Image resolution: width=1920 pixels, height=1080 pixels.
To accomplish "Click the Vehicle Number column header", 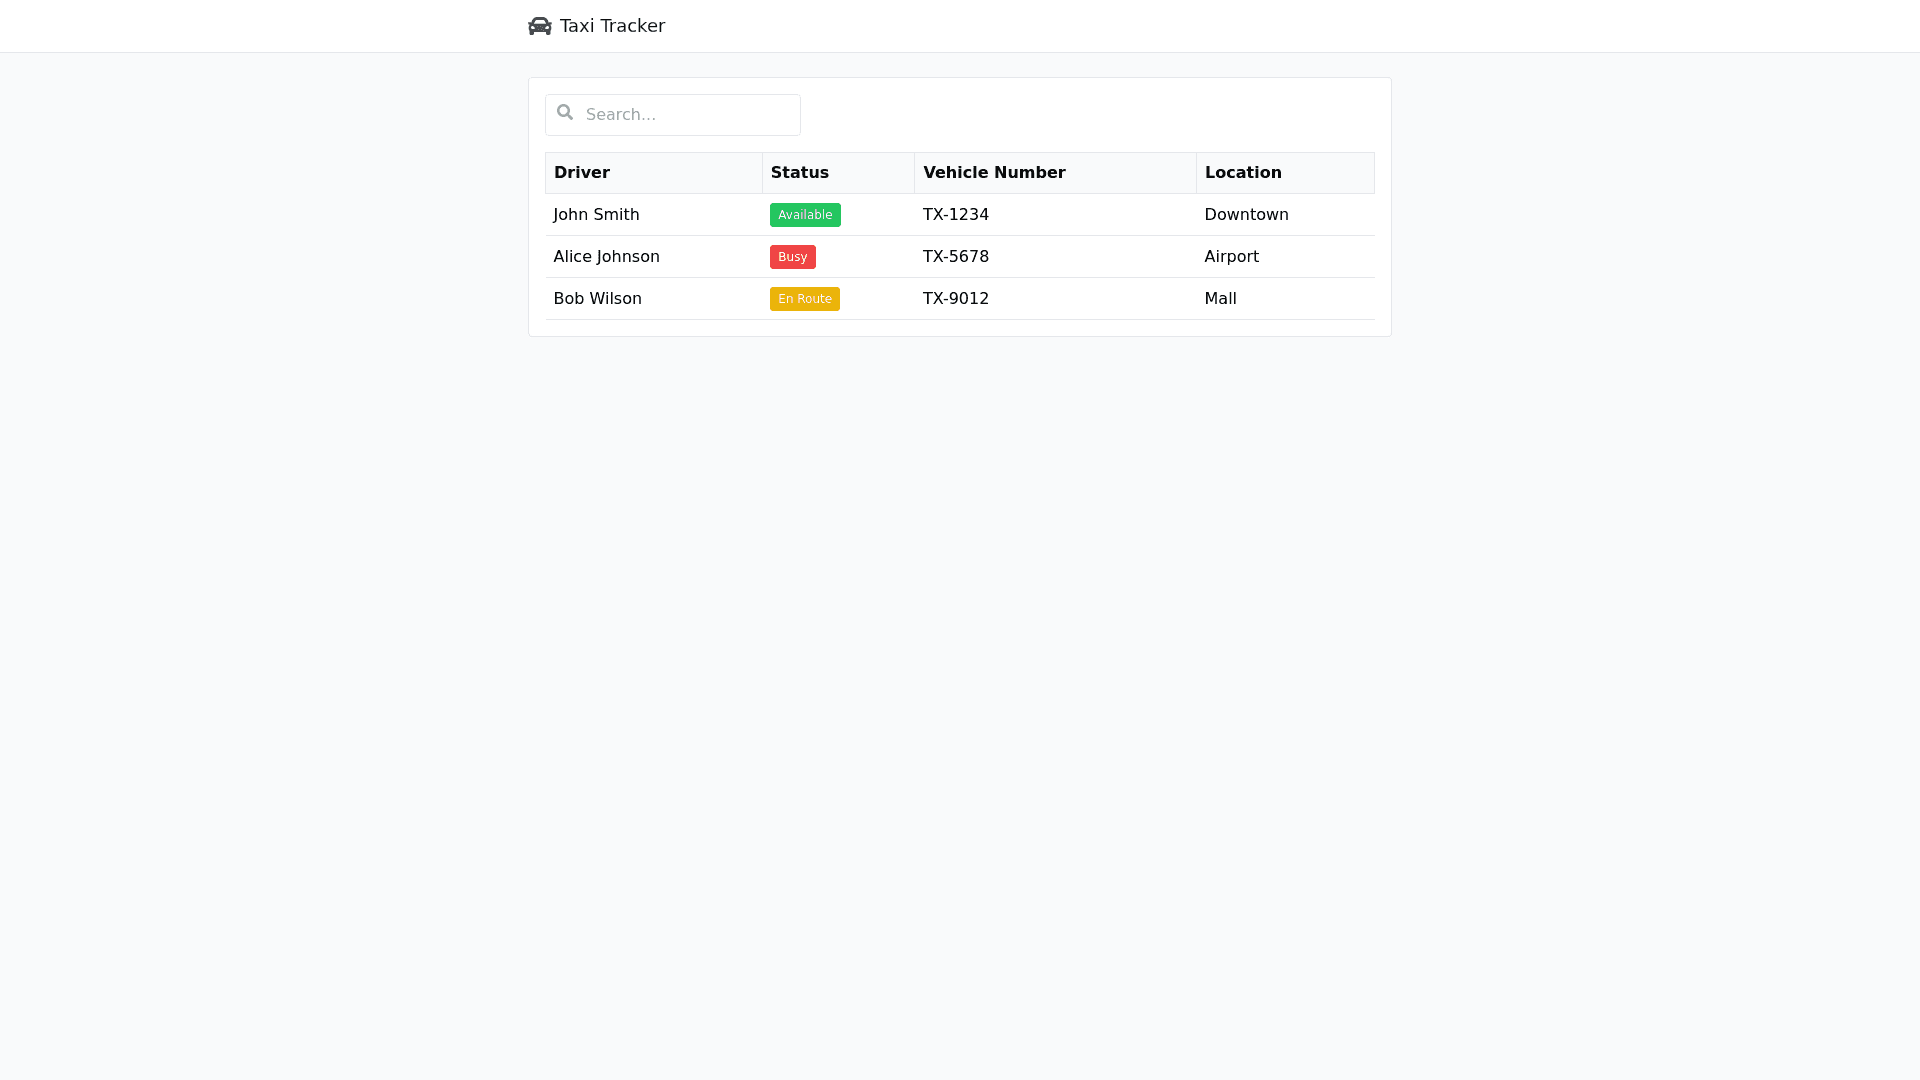I will tap(994, 173).
